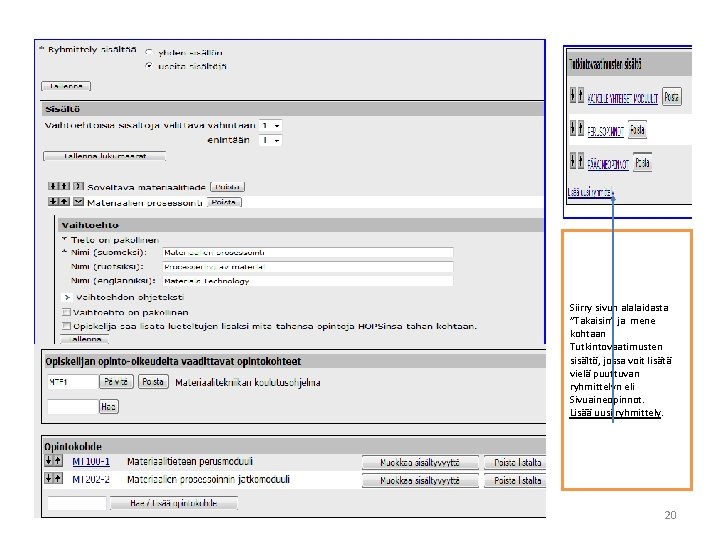Move PERUSOPINNOT item down
This screenshot has height=540, width=720.
click(x=573, y=128)
